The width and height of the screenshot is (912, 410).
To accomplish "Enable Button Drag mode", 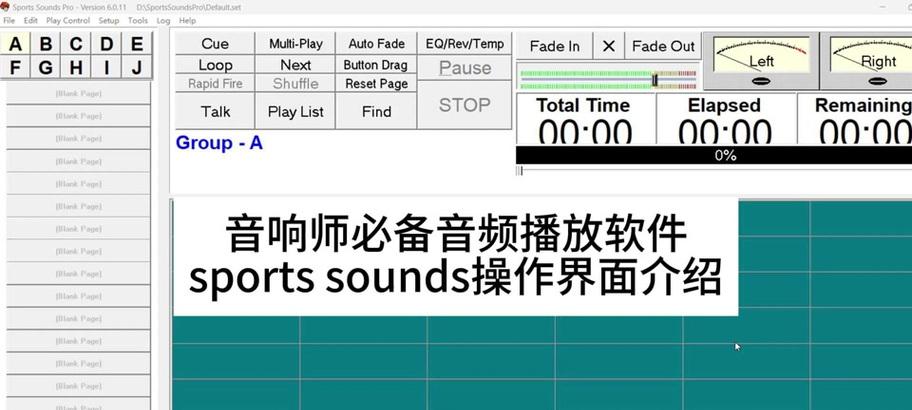I will [x=376, y=65].
